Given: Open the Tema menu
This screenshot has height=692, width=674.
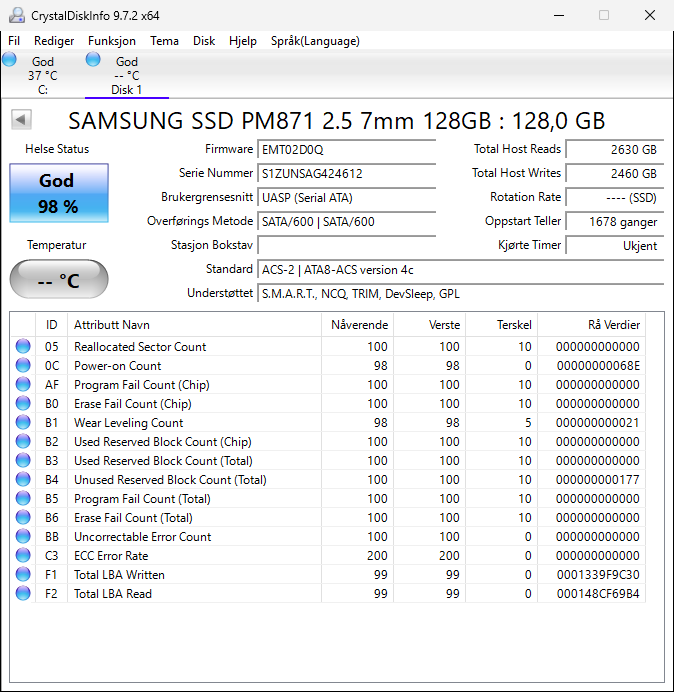Looking at the screenshot, I should pyautogui.click(x=164, y=41).
